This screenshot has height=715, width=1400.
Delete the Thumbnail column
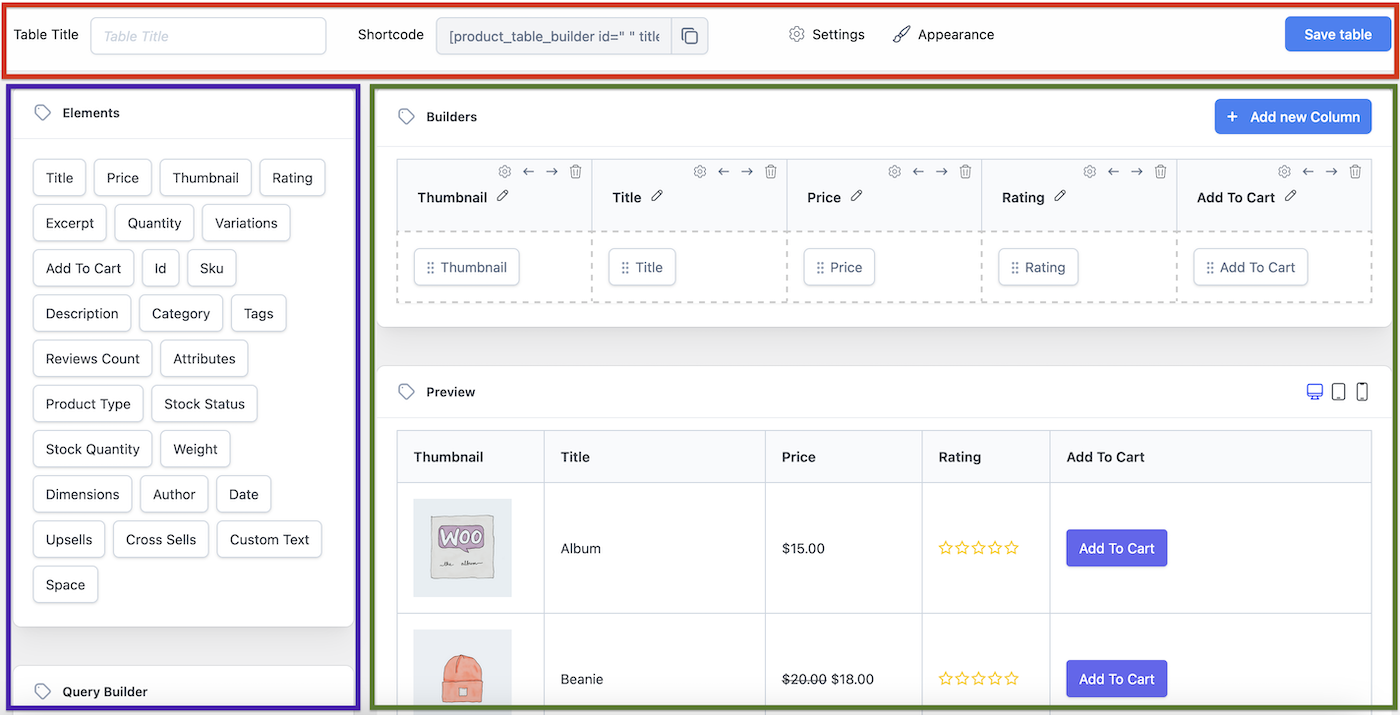coord(575,171)
